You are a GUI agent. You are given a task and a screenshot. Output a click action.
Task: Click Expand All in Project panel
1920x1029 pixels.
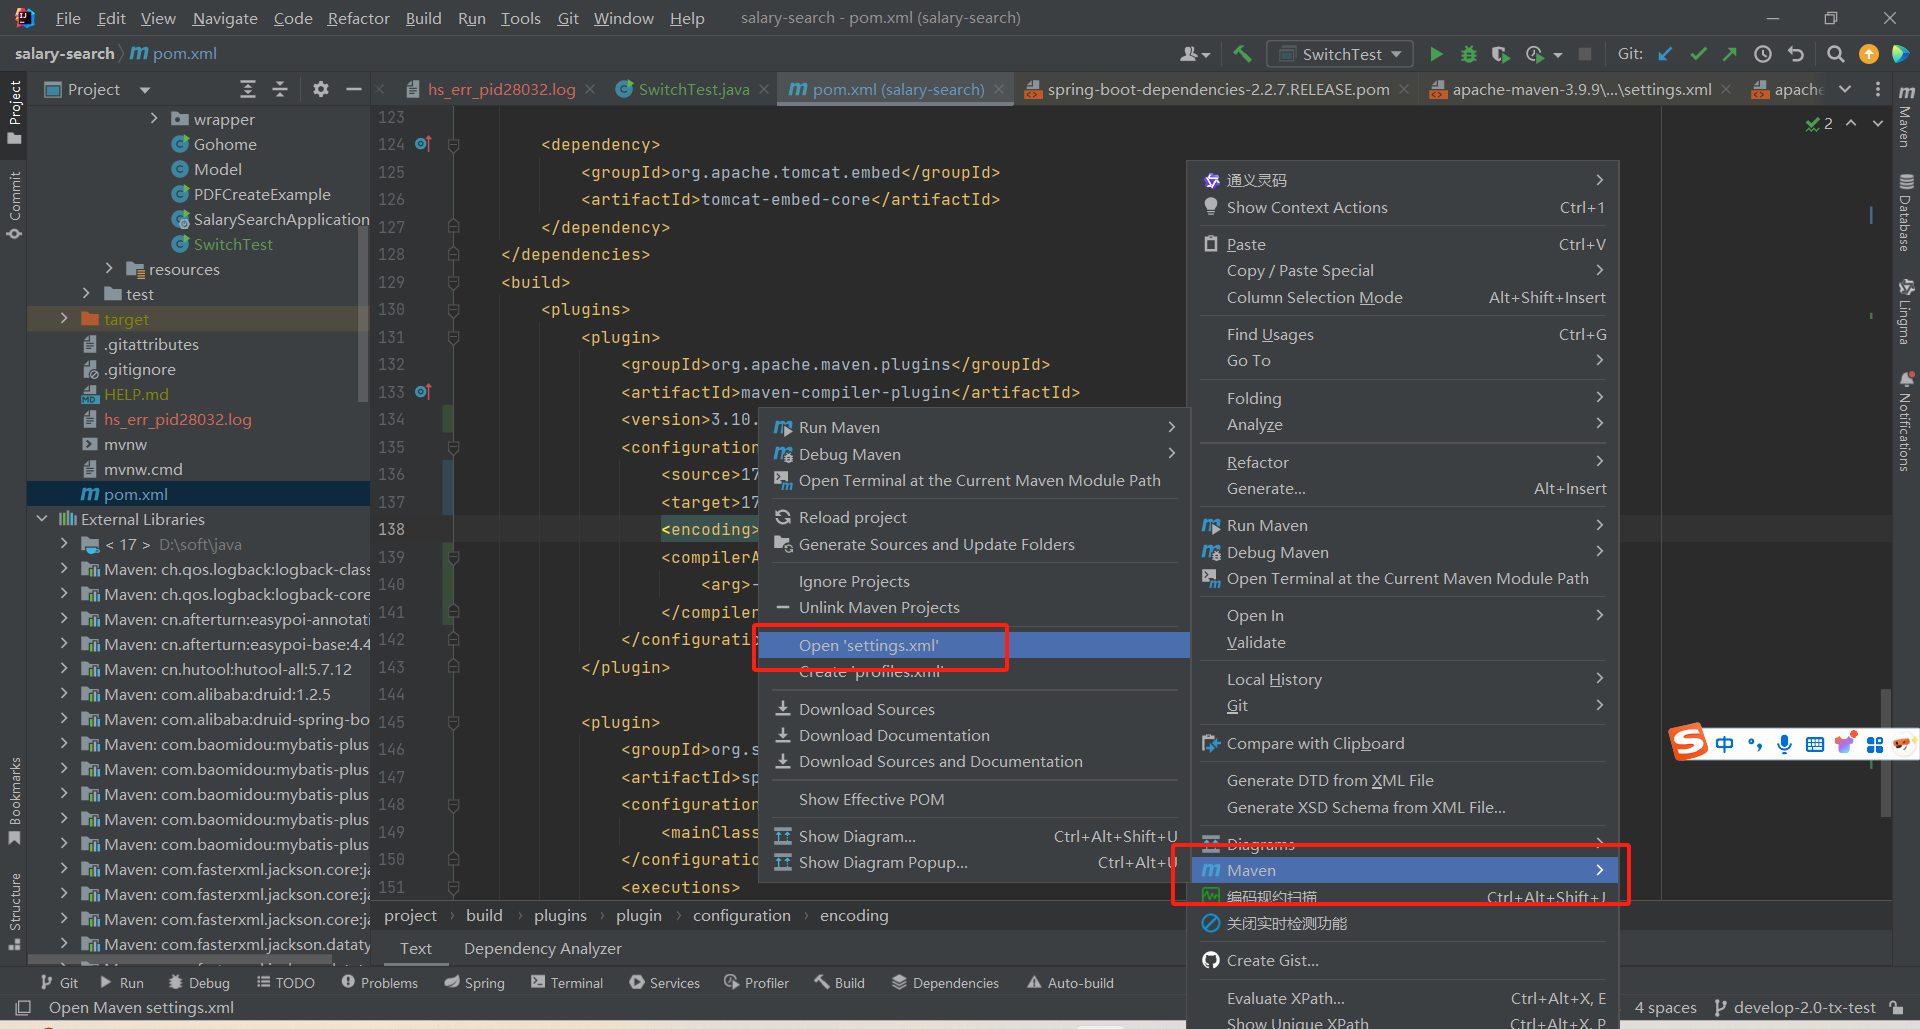[248, 89]
